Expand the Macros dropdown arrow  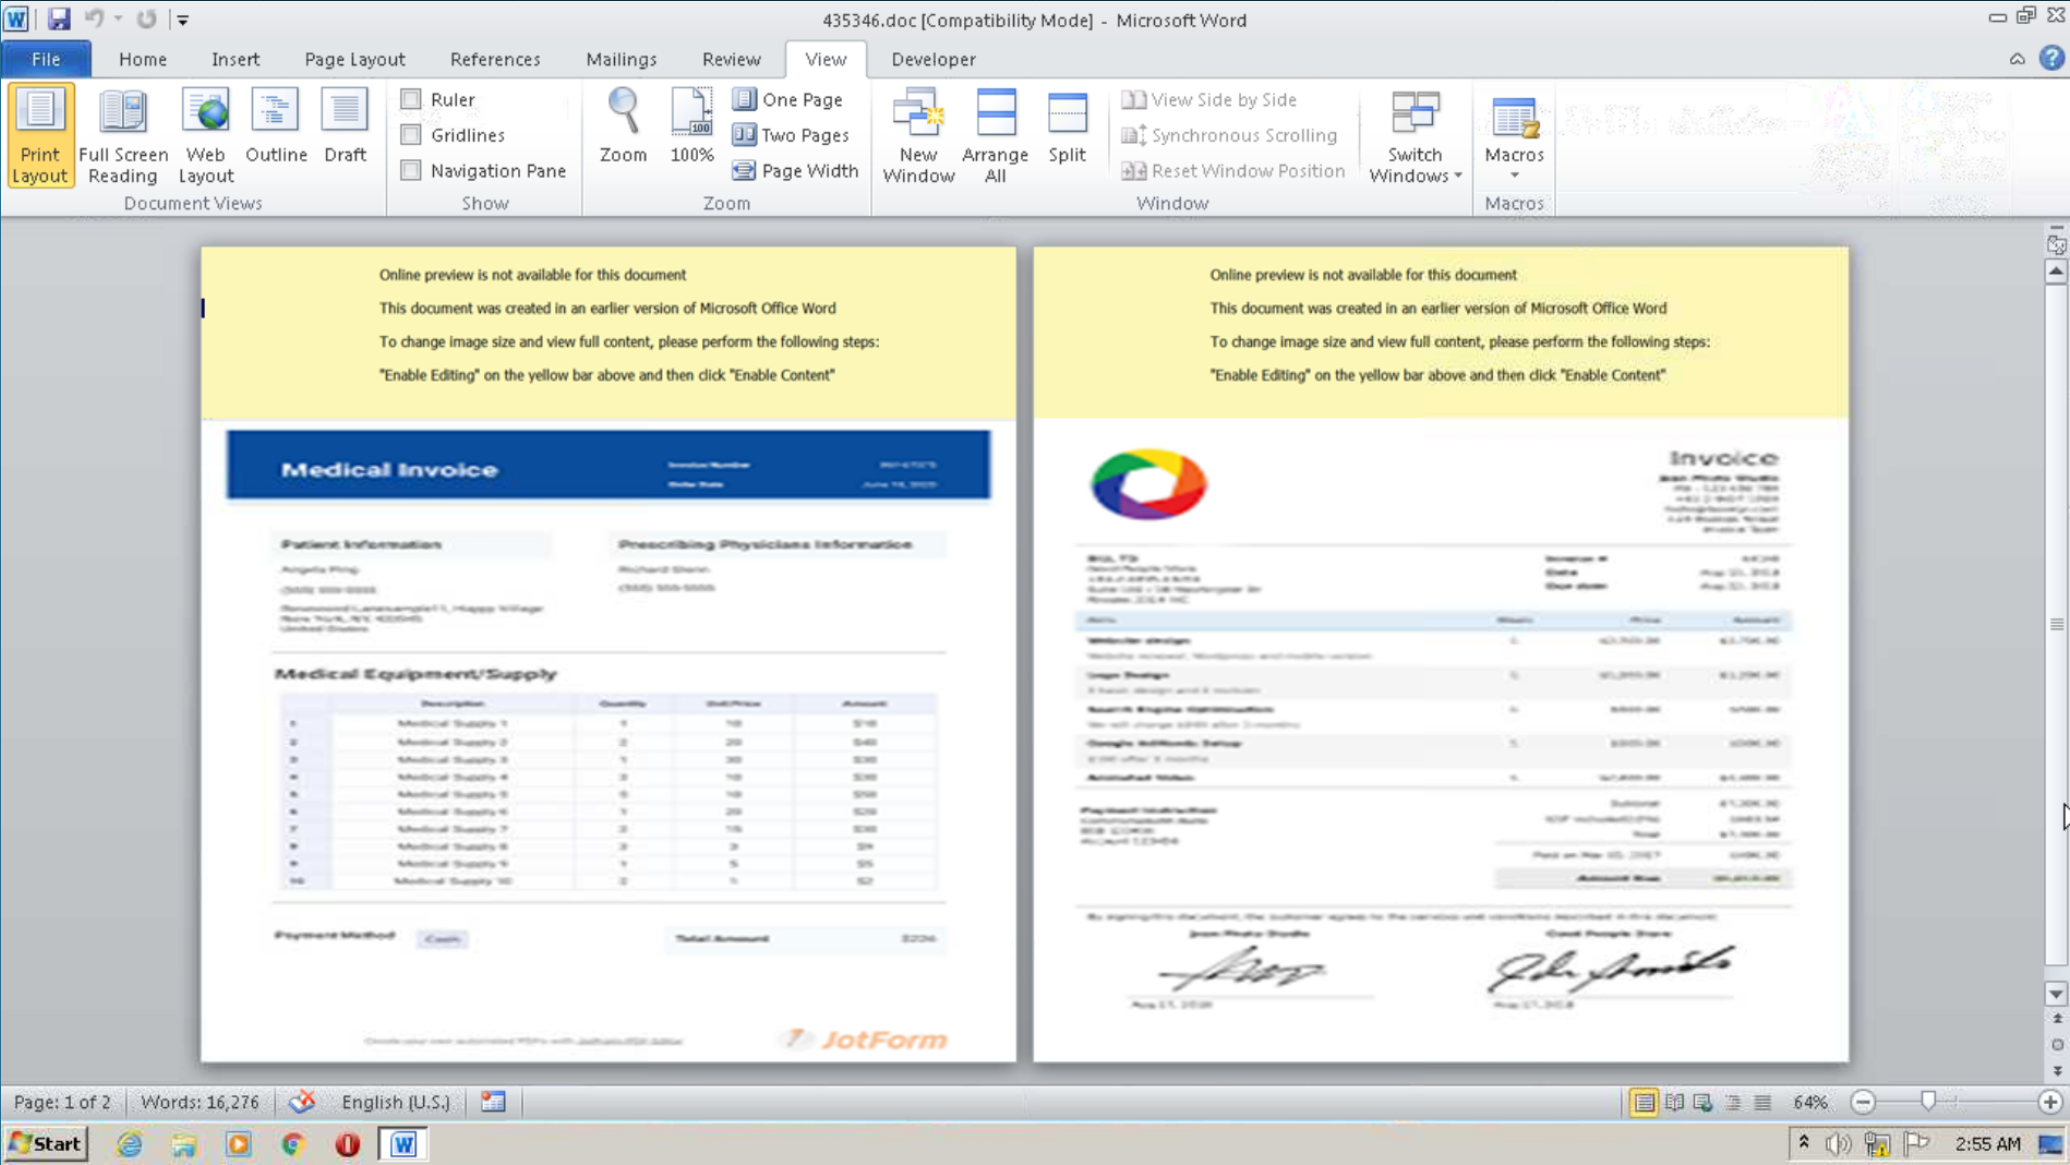(1514, 176)
